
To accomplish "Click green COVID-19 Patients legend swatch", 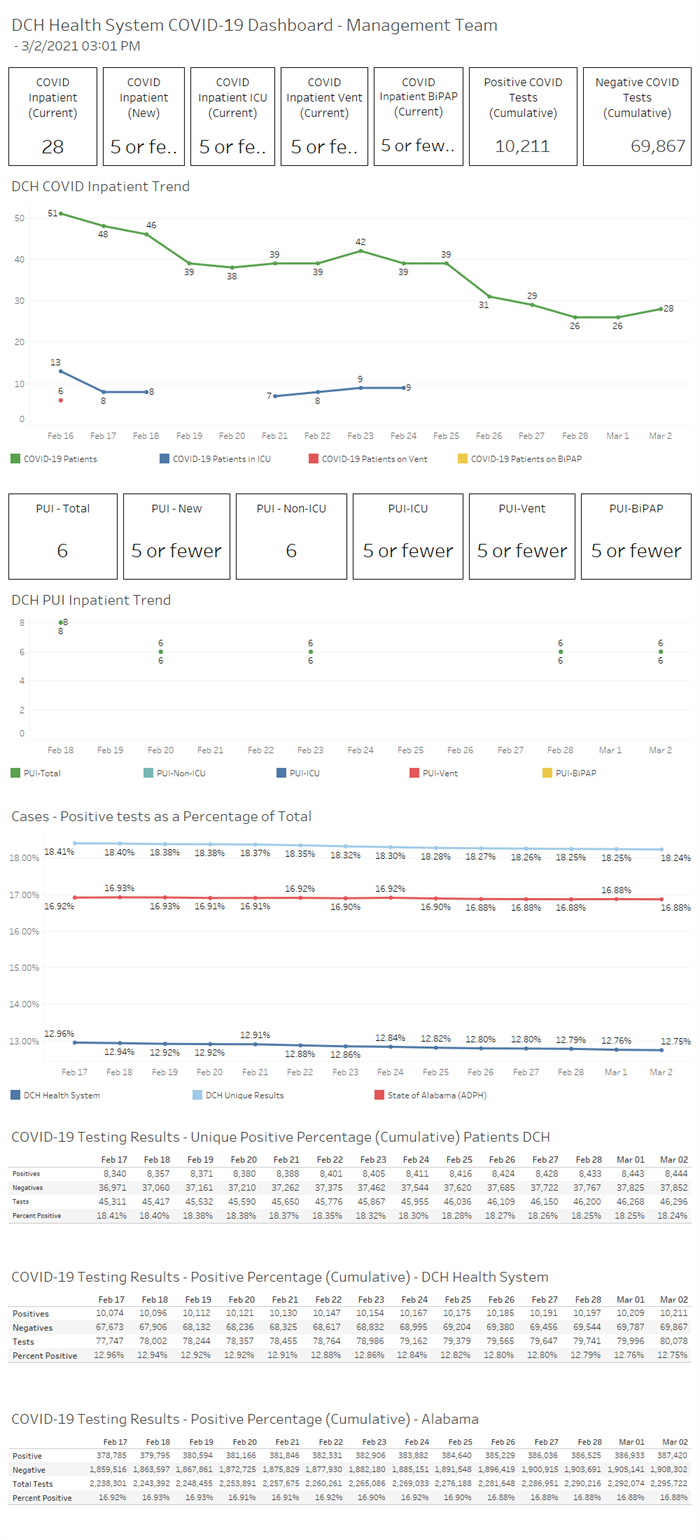I will click(x=16, y=459).
